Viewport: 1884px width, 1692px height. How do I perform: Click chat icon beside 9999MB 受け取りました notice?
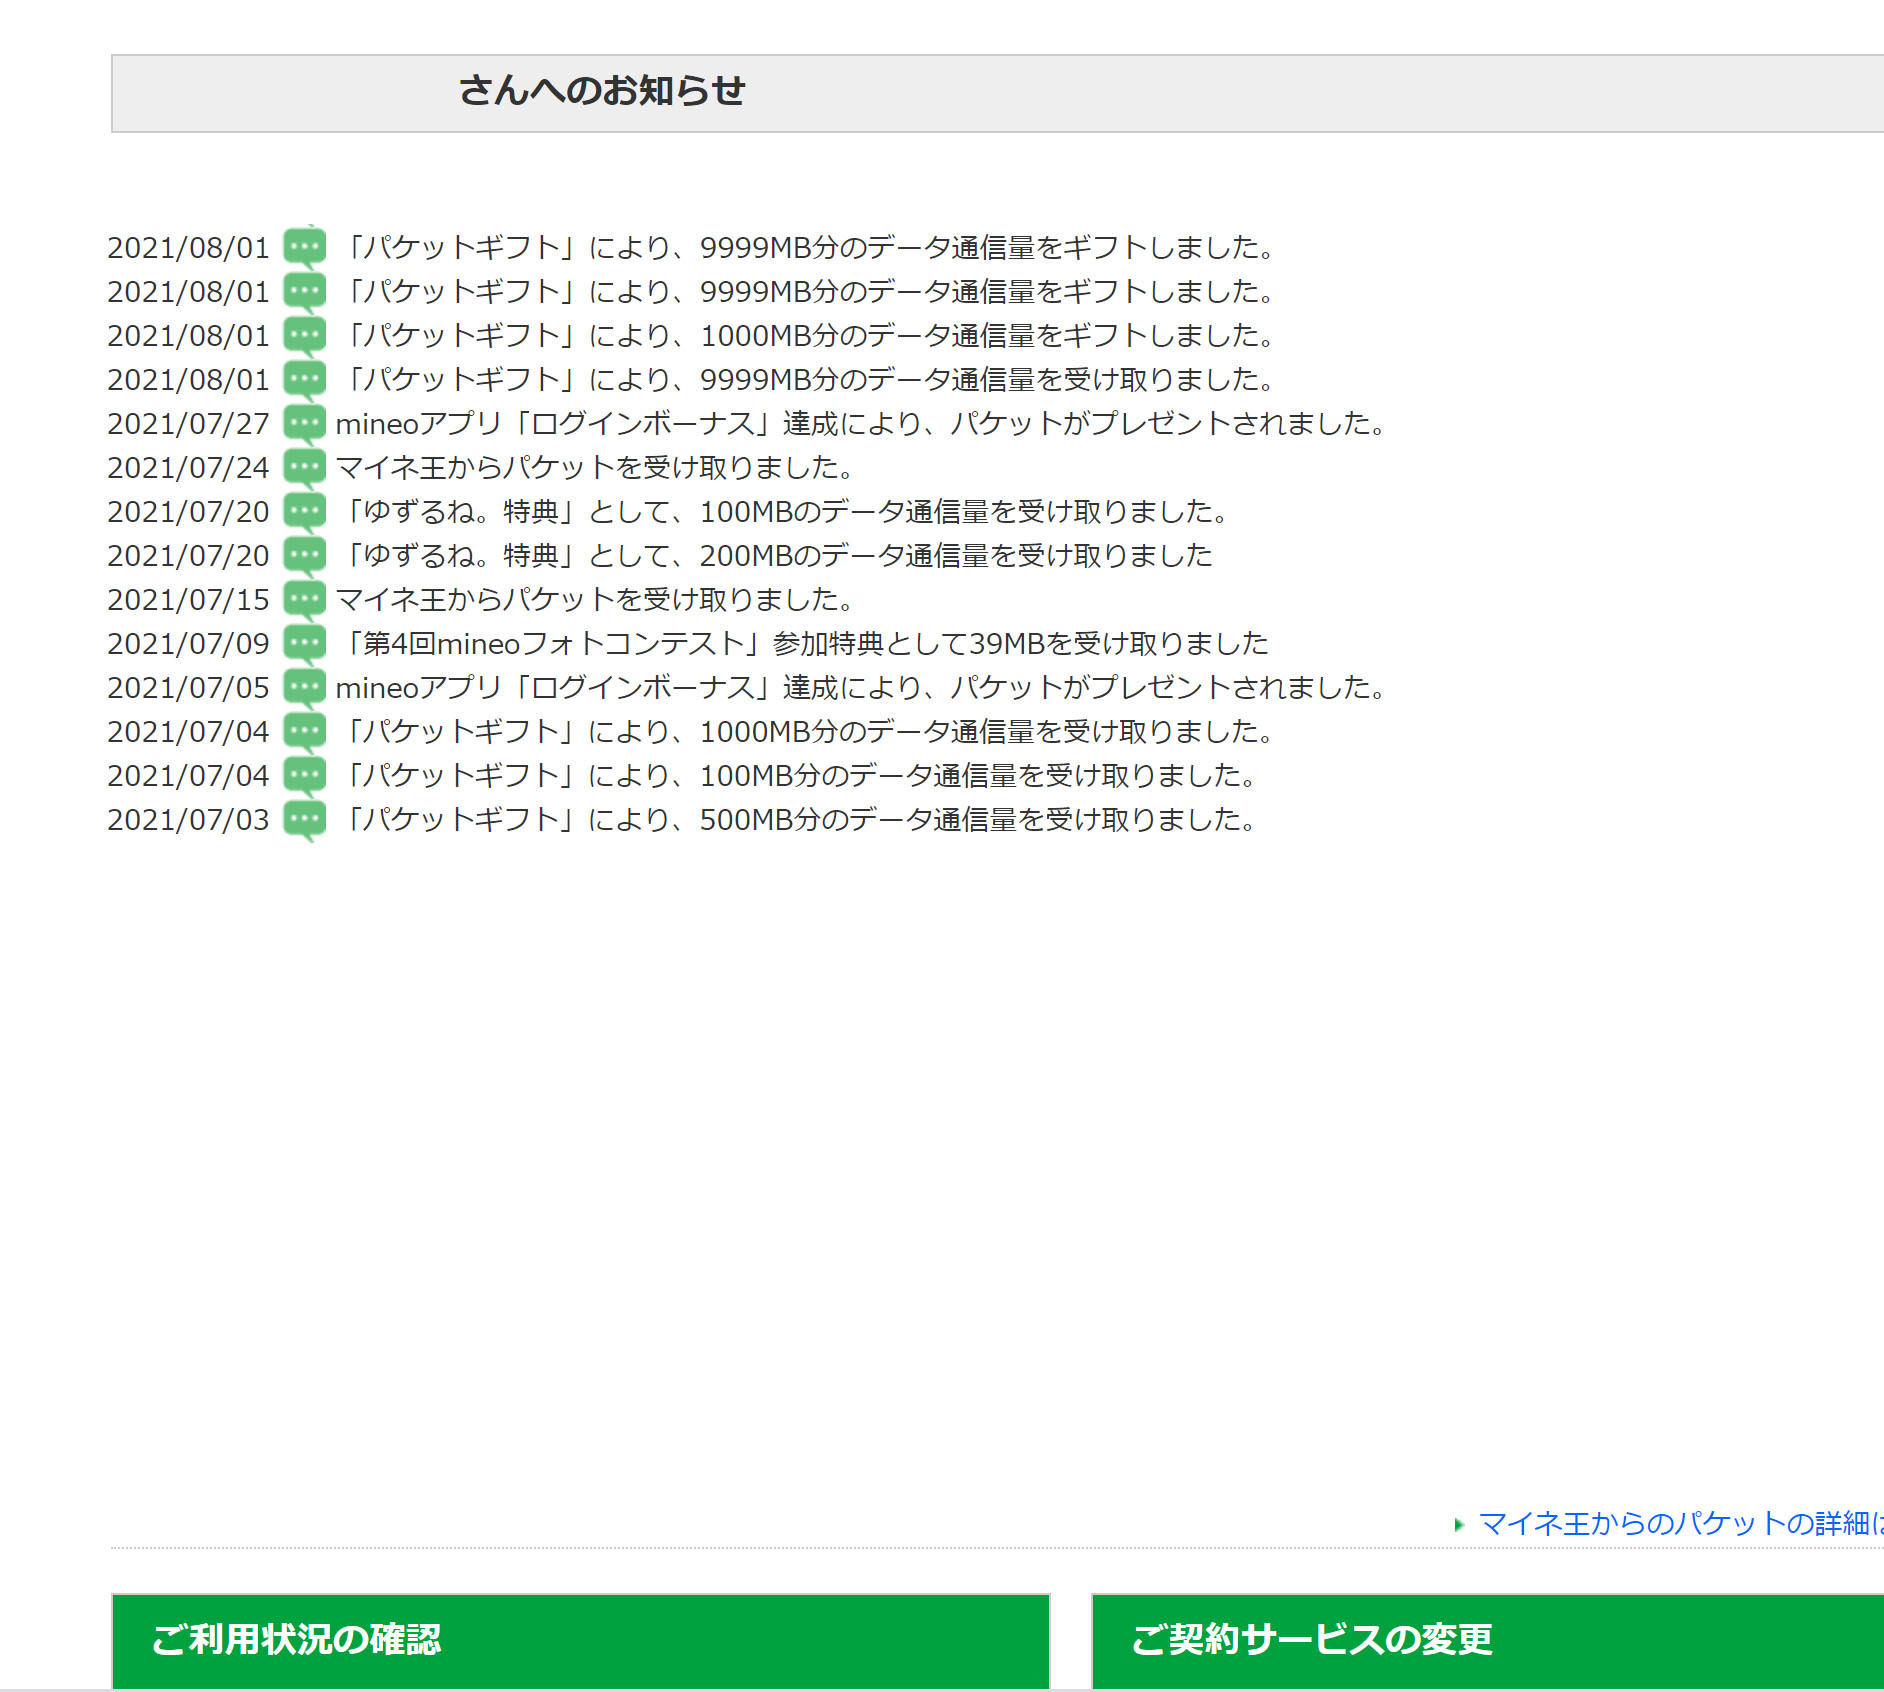304,380
